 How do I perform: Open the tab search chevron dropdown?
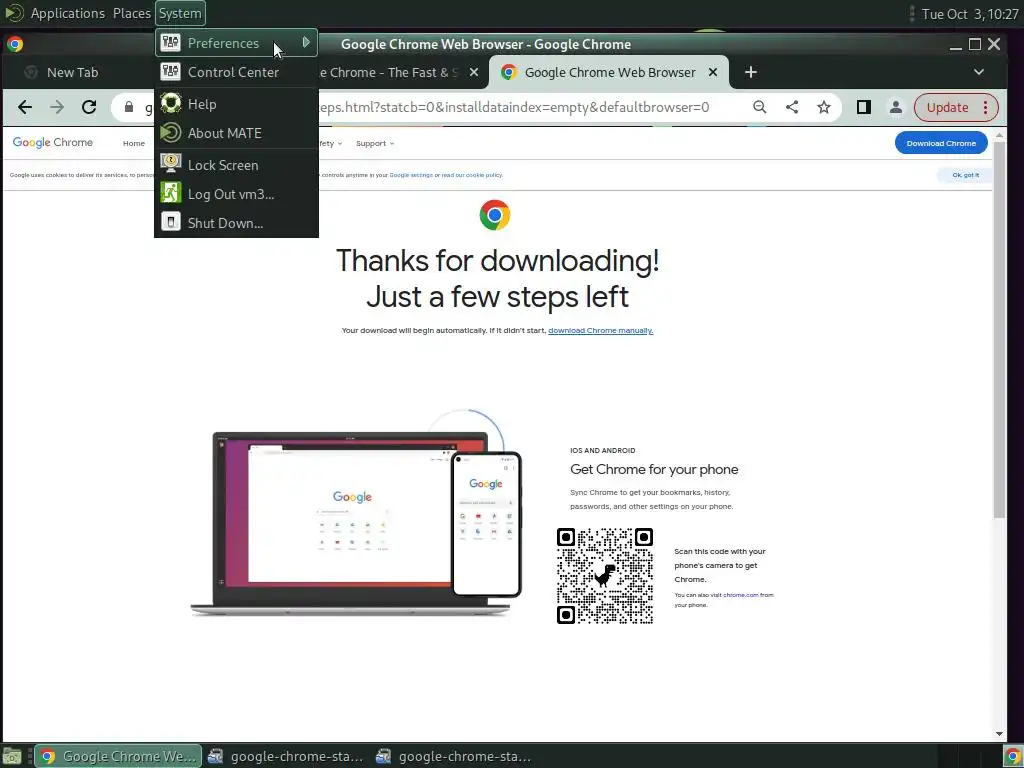pos(978,72)
